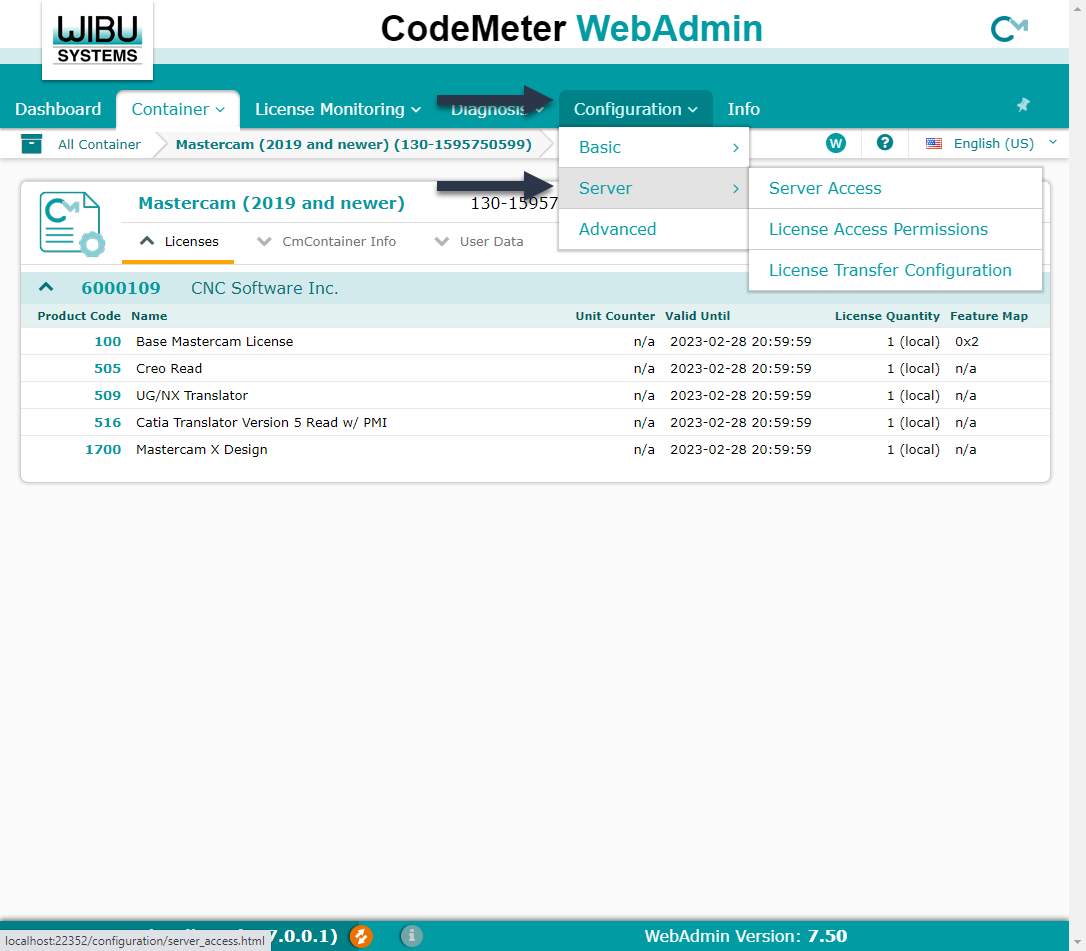The width and height of the screenshot is (1086, 951).
Task: Click the 'Valid Until' column header
Action: coord(697,316)
